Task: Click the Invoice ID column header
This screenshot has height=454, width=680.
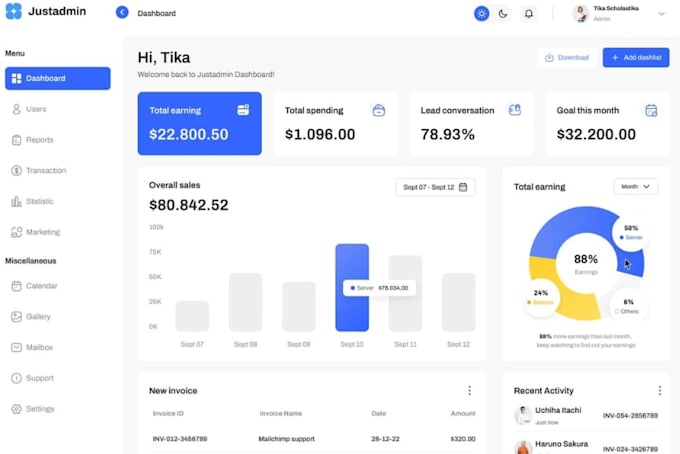Action: [168, 414]
